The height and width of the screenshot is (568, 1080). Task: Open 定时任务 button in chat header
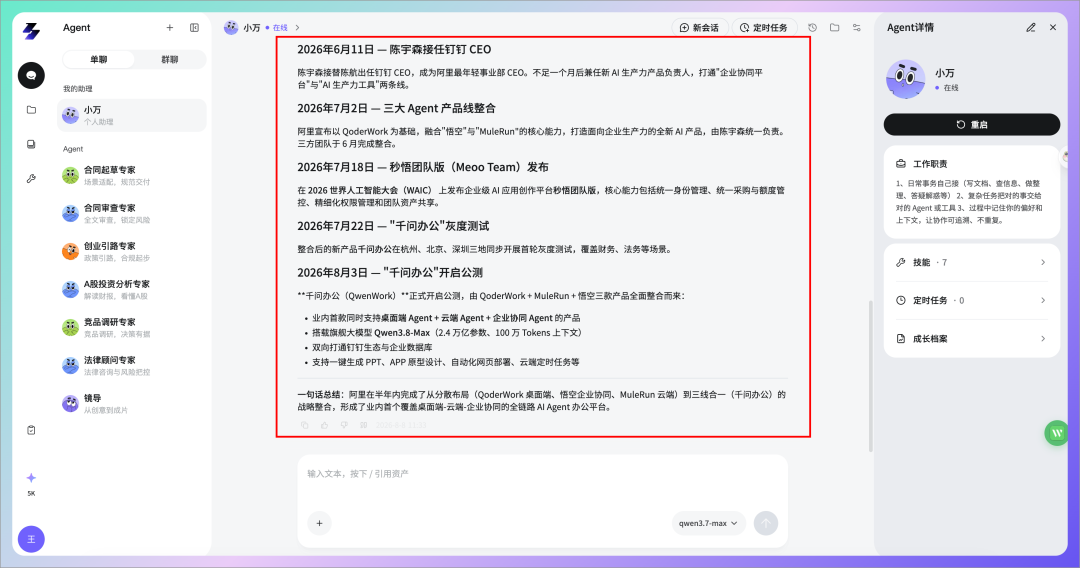pos(764,28)
